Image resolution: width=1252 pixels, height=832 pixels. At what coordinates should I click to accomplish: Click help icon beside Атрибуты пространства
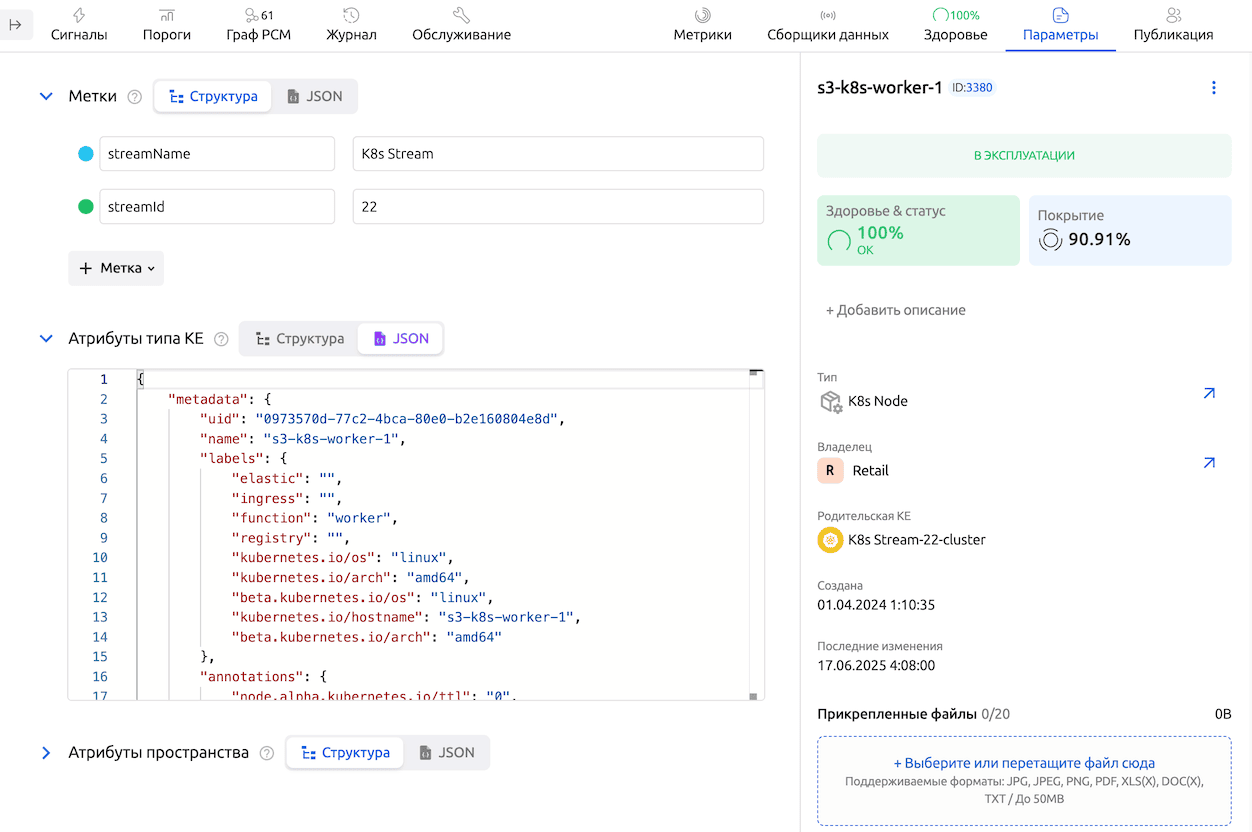(267, 753)
